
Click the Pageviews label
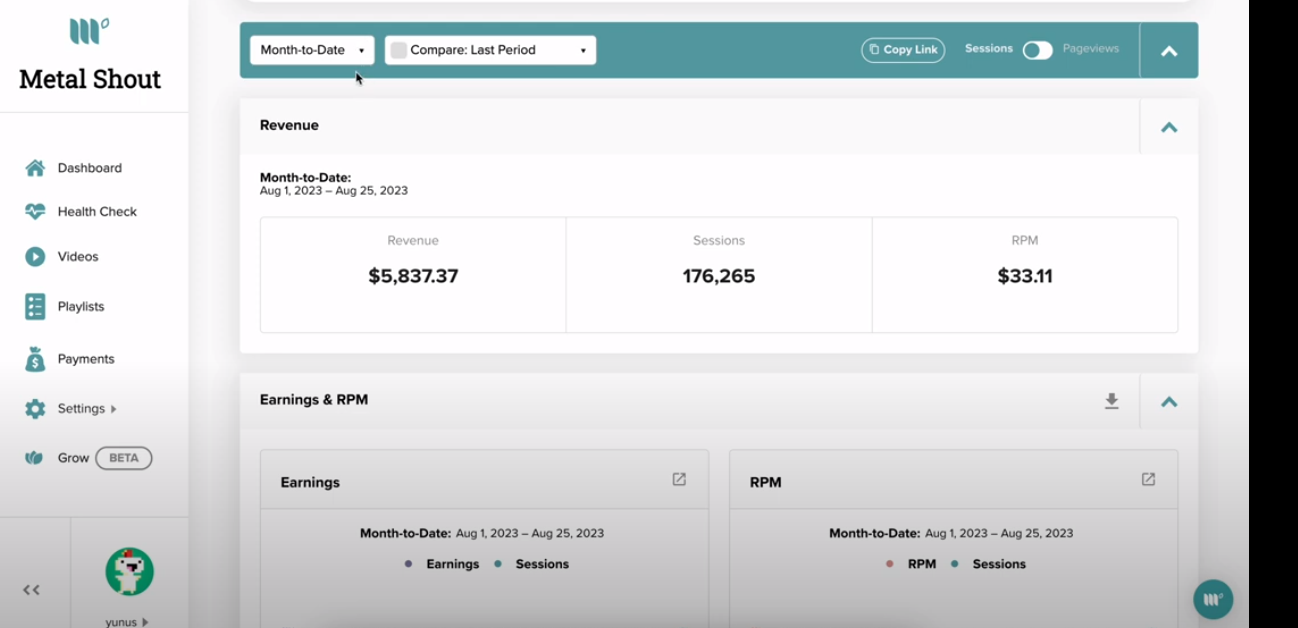point(1091,48)
